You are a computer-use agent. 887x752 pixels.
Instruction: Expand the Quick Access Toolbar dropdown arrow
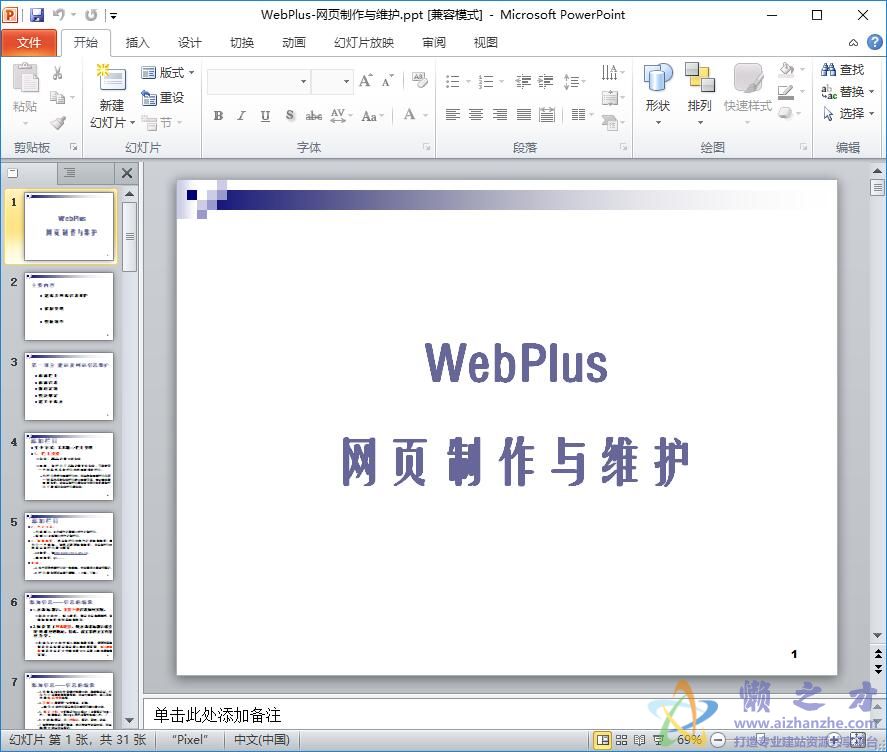pyautogui.click(x=112, y=13)
